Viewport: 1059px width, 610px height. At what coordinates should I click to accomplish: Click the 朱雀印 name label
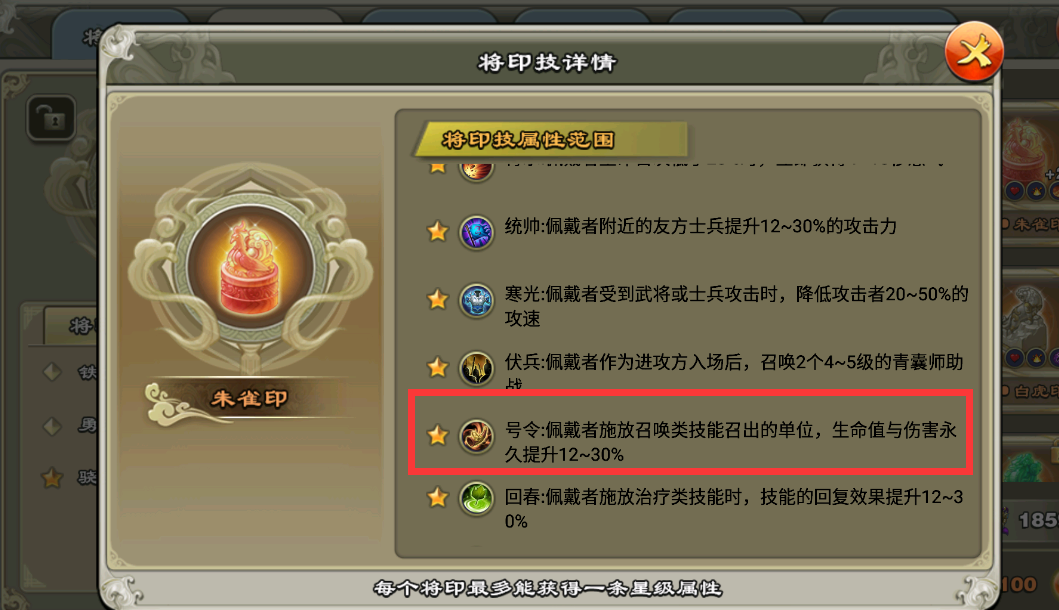(250, 399)
